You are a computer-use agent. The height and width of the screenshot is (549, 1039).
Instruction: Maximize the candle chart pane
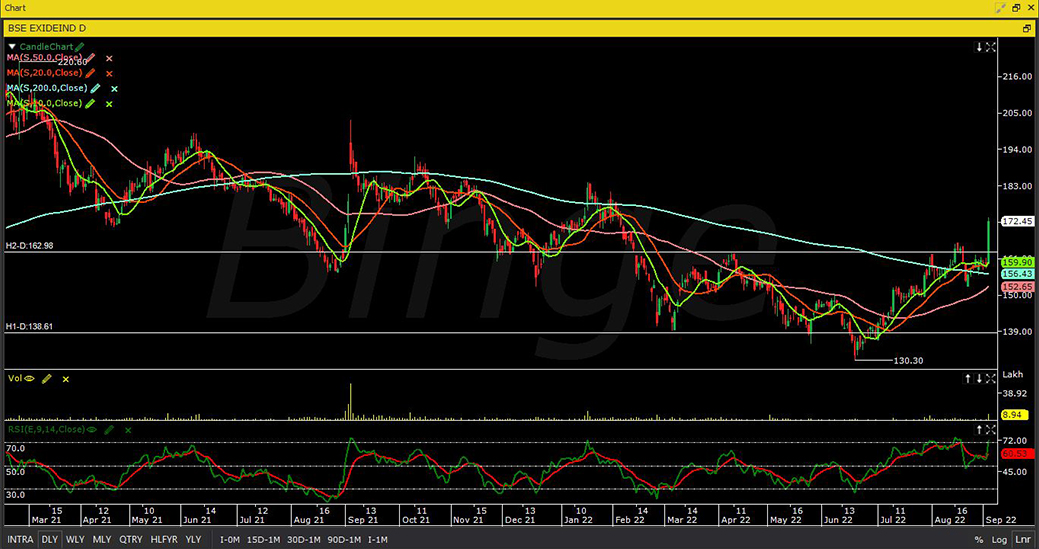tap(991, 47)
